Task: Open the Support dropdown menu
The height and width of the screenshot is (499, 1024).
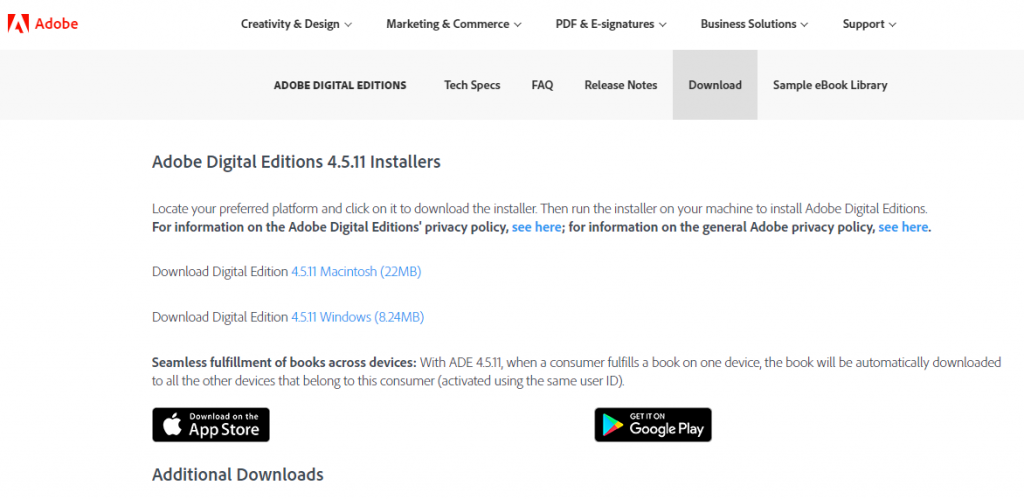Action: pos(869,24)
